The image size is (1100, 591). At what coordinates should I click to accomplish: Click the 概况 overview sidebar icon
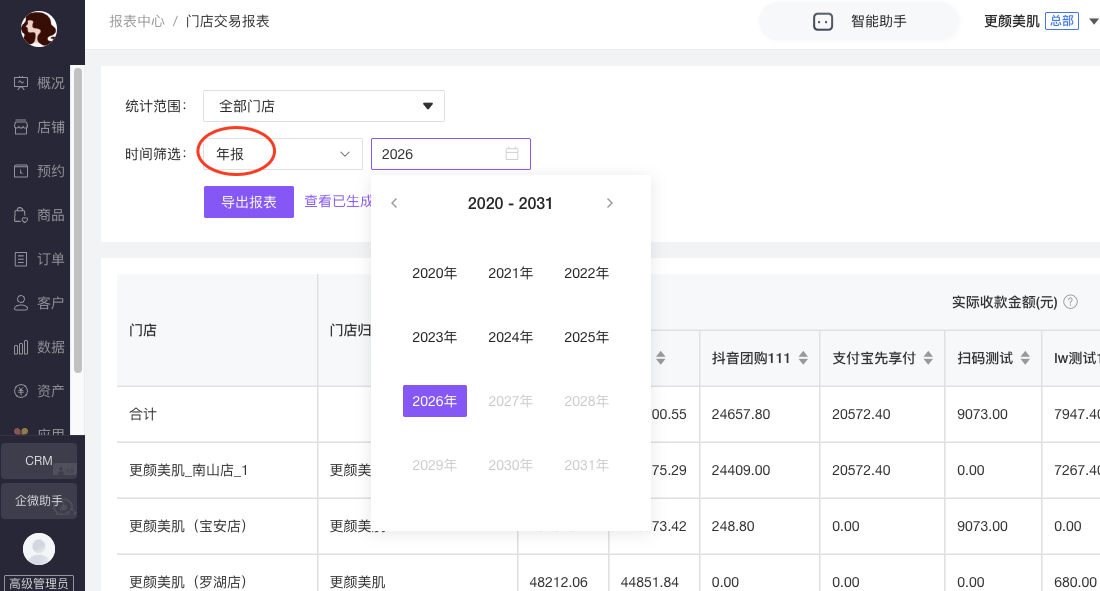pos(21,83)
